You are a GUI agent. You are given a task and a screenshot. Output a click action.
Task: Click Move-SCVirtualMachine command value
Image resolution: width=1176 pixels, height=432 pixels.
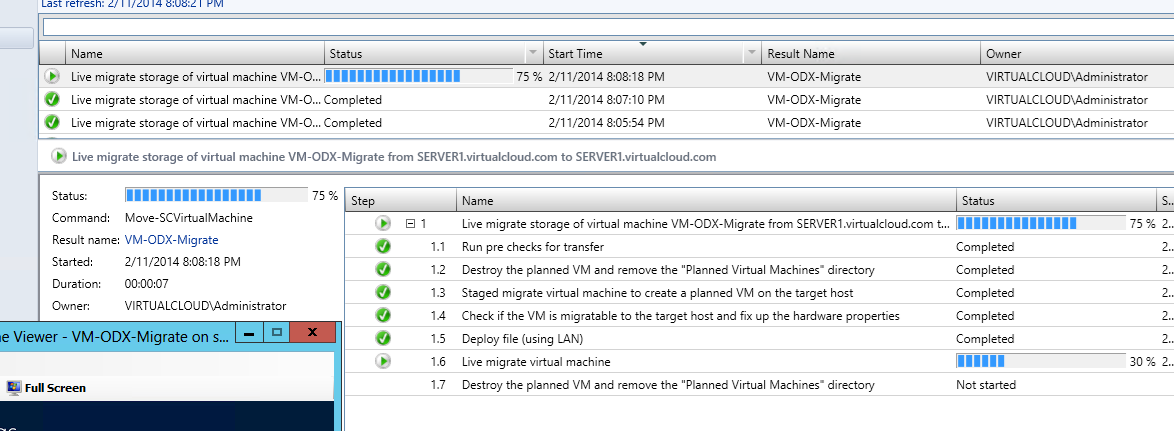pyautogui.click(x=188, y=218)
